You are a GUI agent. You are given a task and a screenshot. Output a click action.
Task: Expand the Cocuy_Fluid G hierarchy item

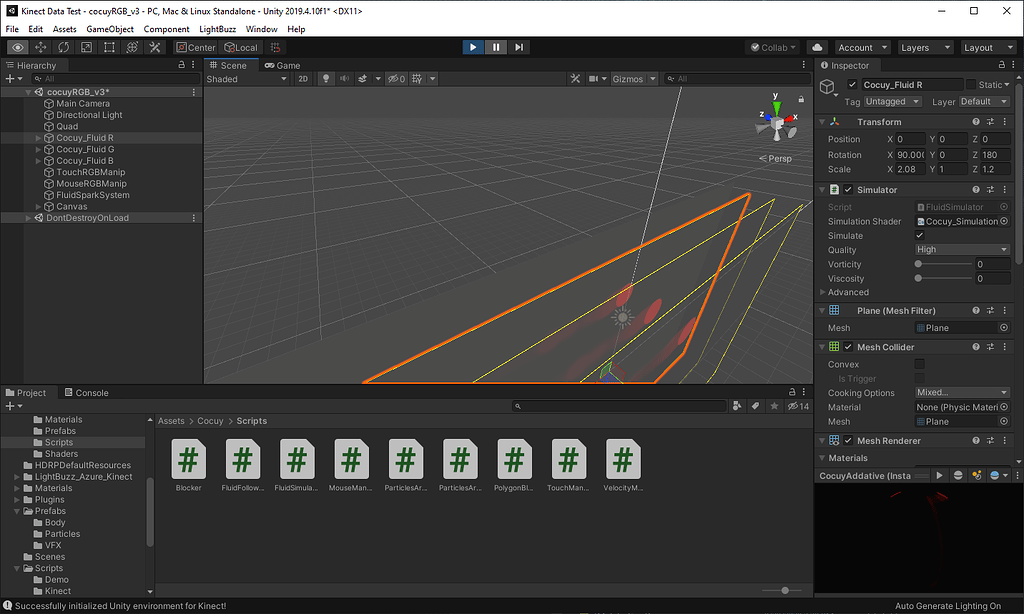[38, 149]
